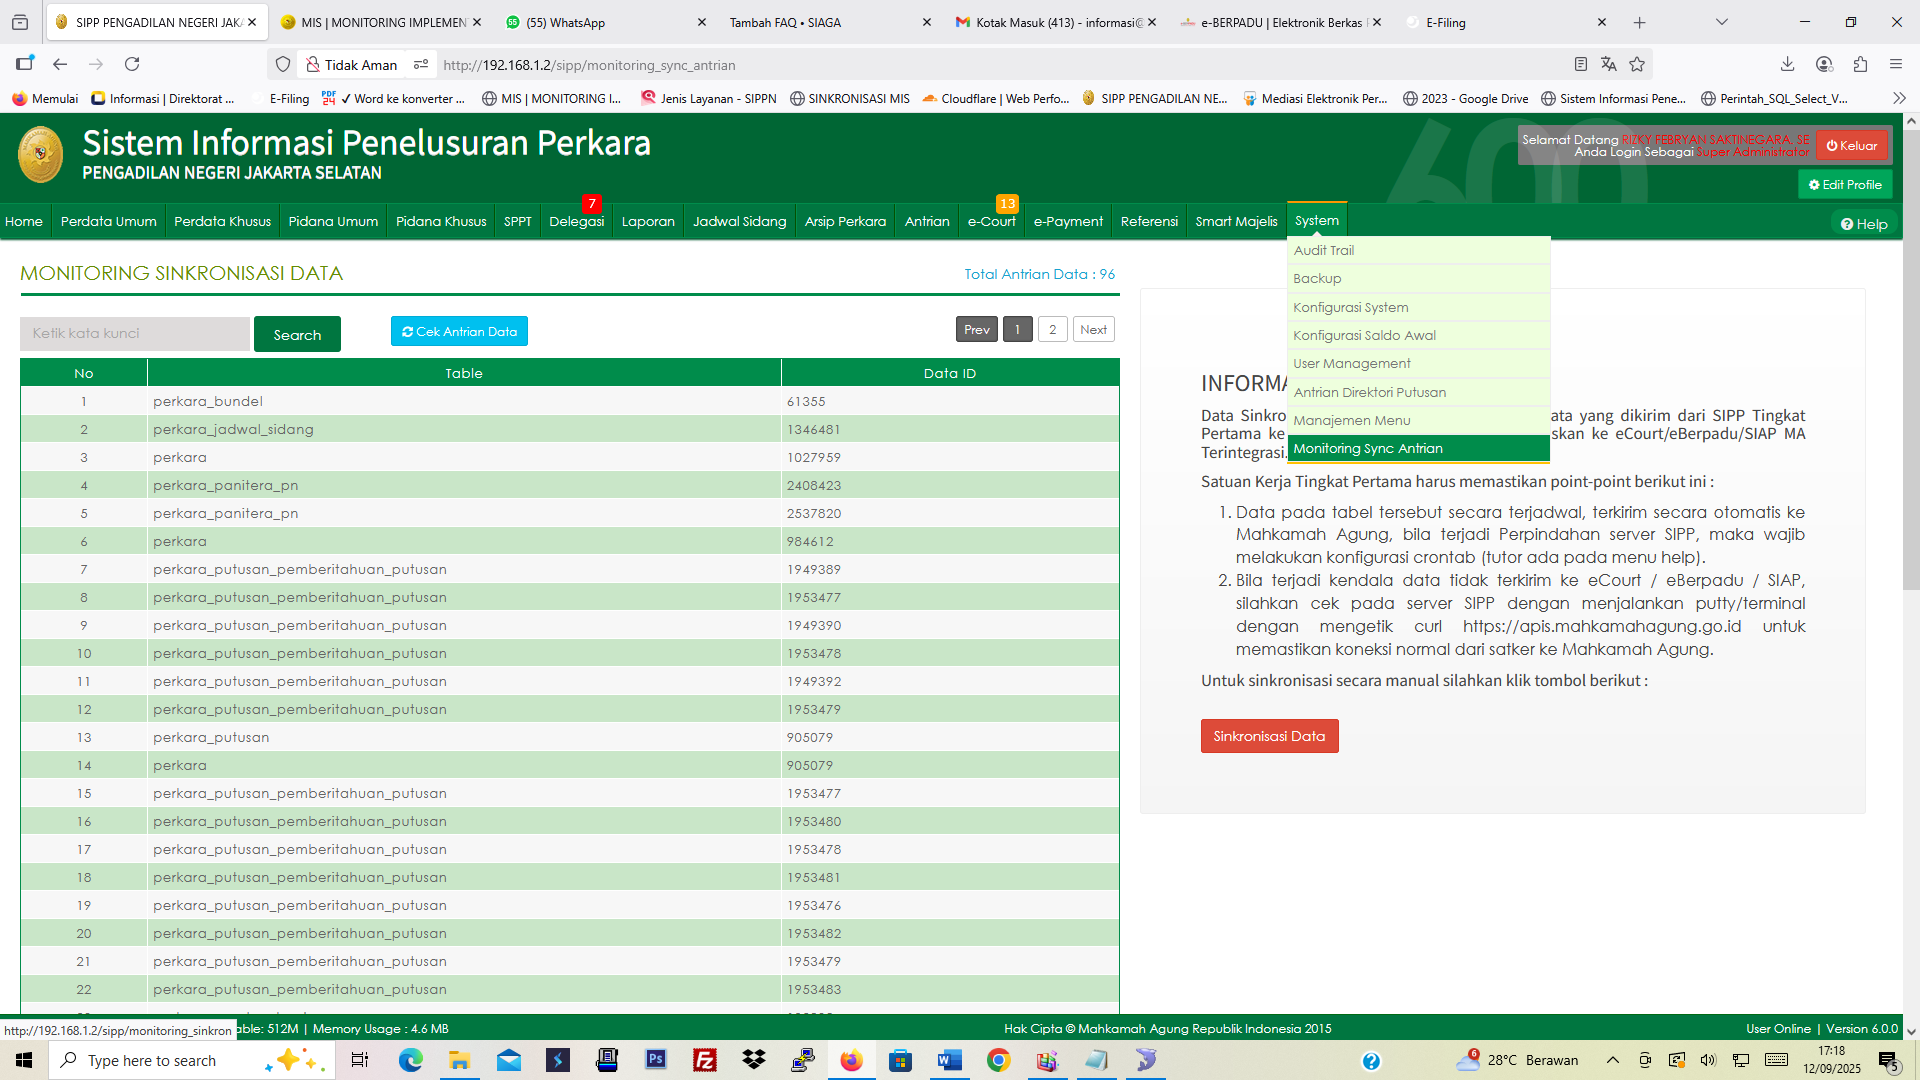Go to the Next page of results
Screen dimensions: 1920x1080
tap(1093, 330)
